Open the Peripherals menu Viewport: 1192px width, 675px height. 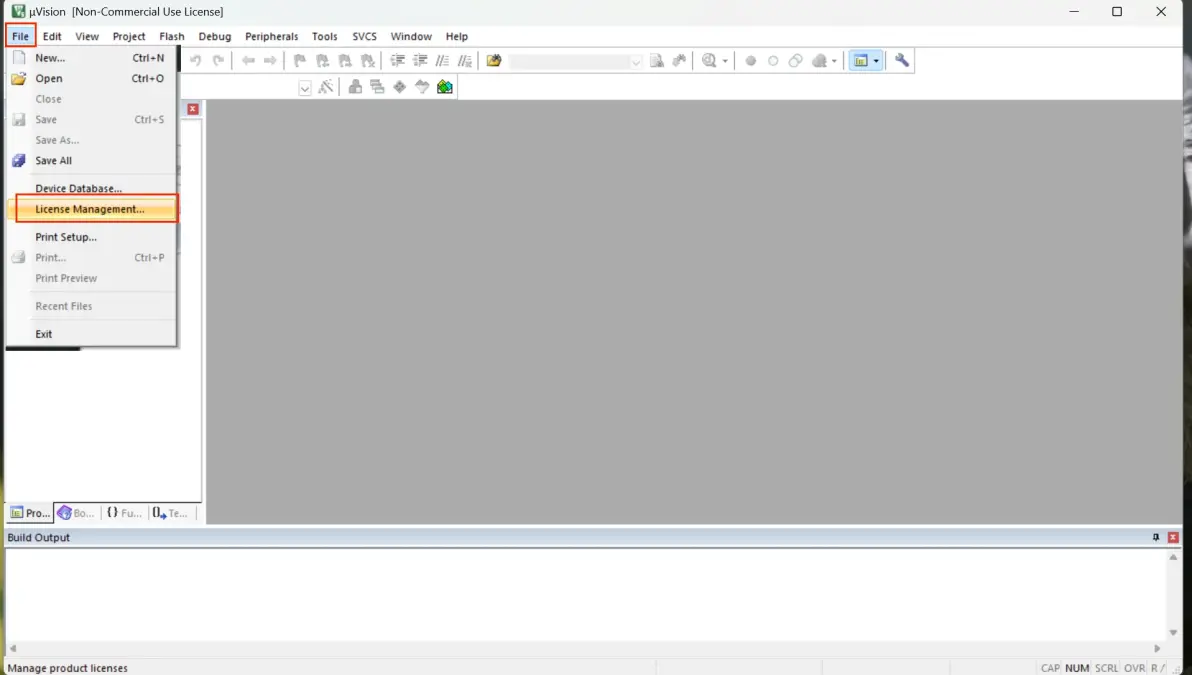point(271,36)
